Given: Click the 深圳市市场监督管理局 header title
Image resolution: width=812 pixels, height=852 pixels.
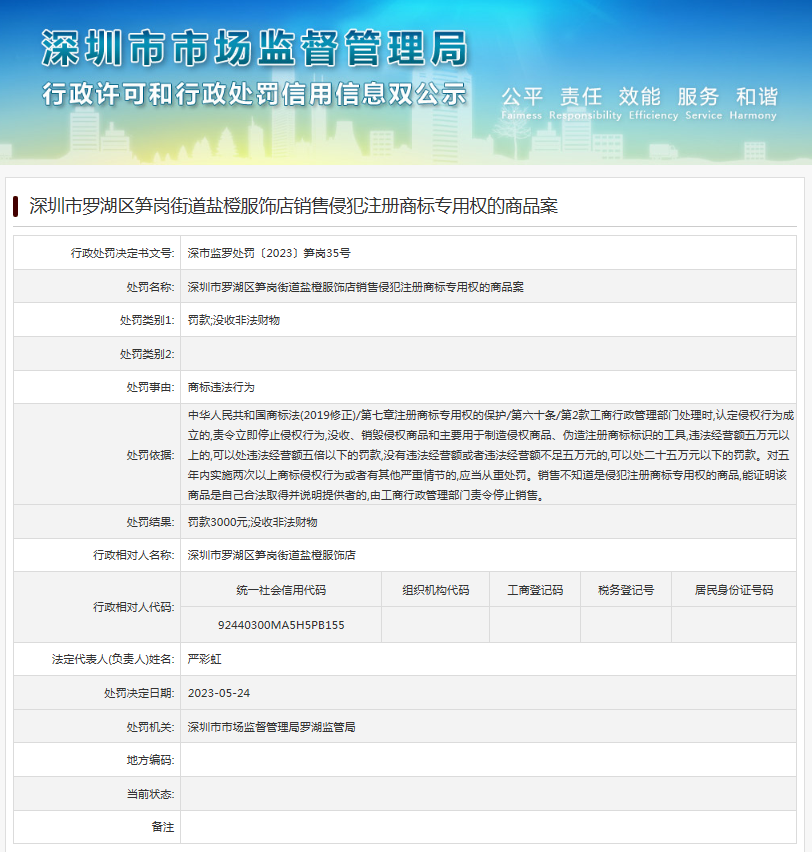Looking at the screenshot, I should [254, 49].
